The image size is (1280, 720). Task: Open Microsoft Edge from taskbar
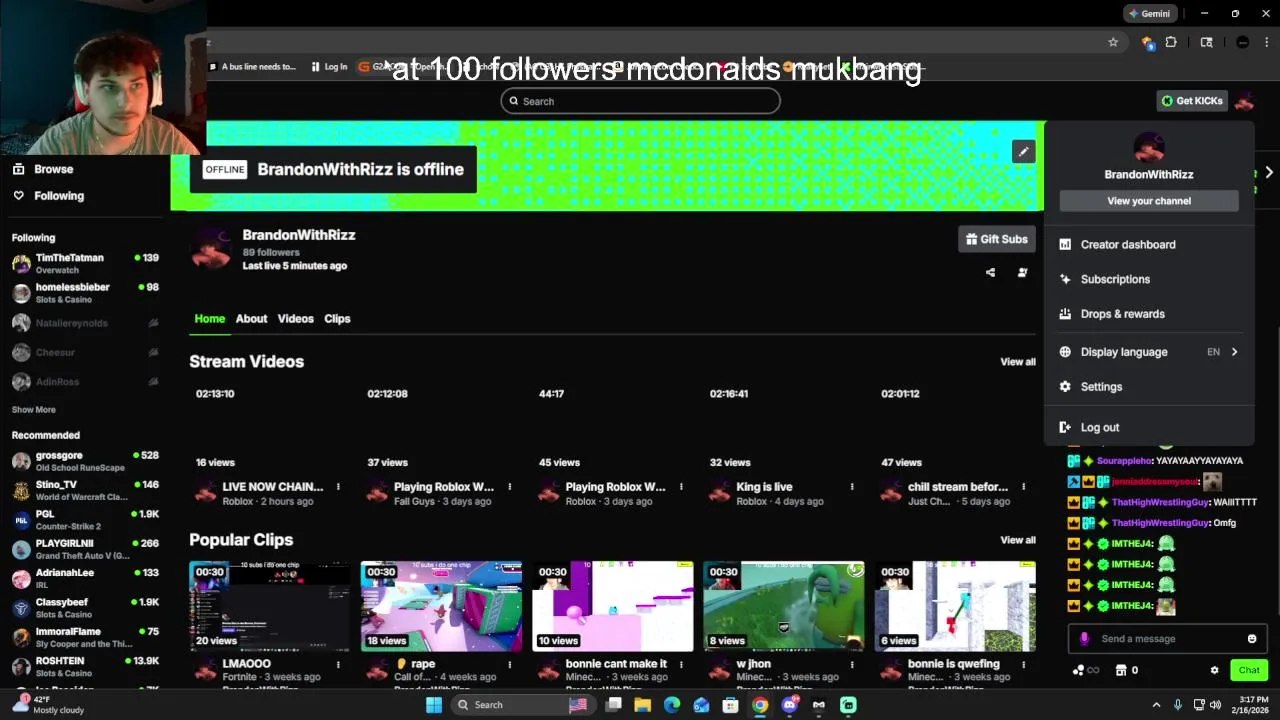pos(672,705)
